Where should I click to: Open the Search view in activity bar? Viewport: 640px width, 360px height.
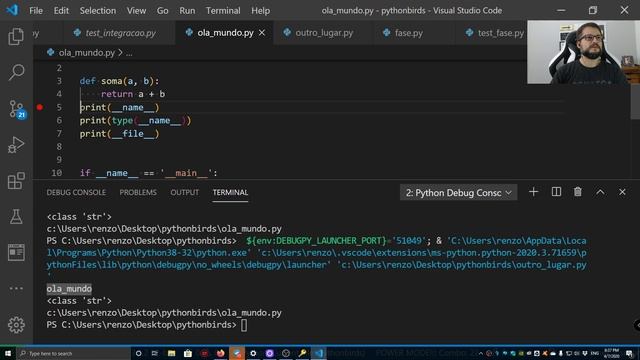[16, 72]
